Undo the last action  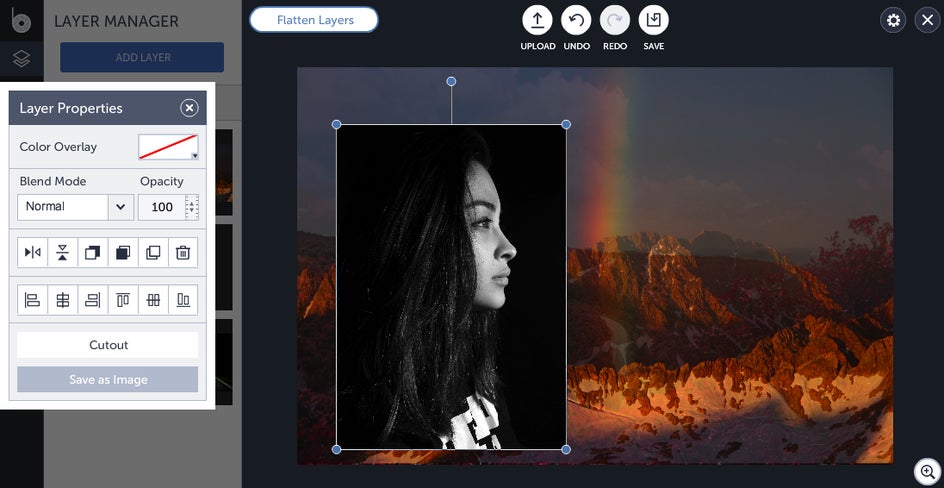pyautogui.click(x=576, y=20)
